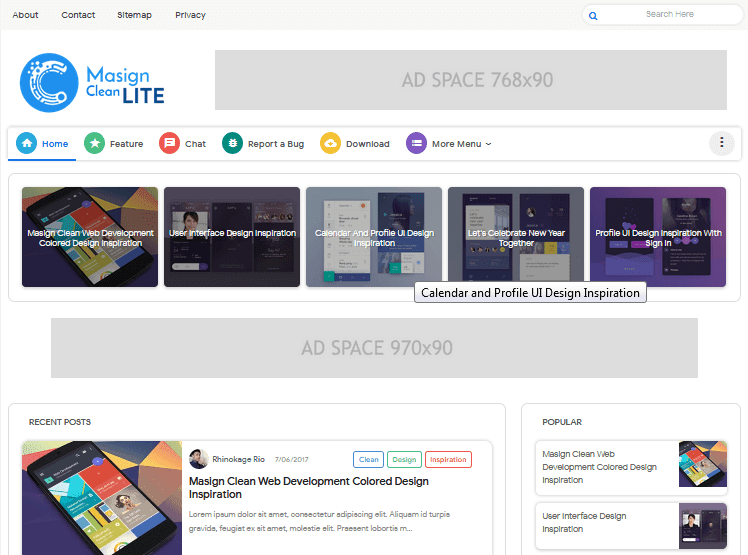748x555 pixels.
Task: Select the Home navigation label
Action: point(55,144)
